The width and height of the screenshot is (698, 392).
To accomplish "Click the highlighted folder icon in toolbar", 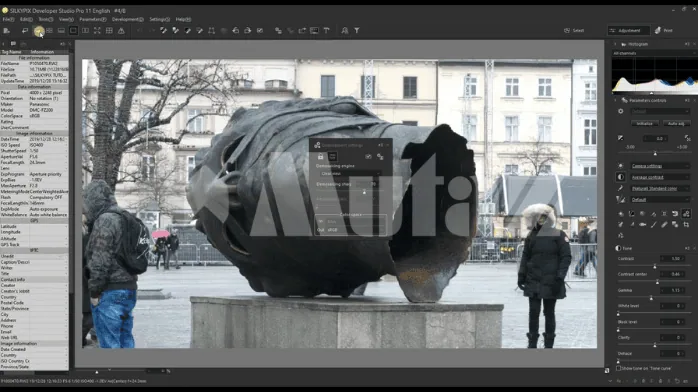I will (x=39, y=31).
